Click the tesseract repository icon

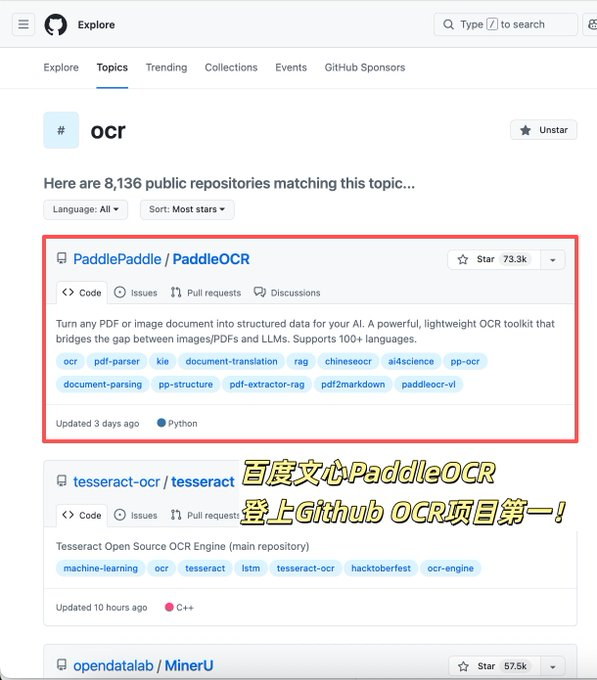(x=62, y=481)
